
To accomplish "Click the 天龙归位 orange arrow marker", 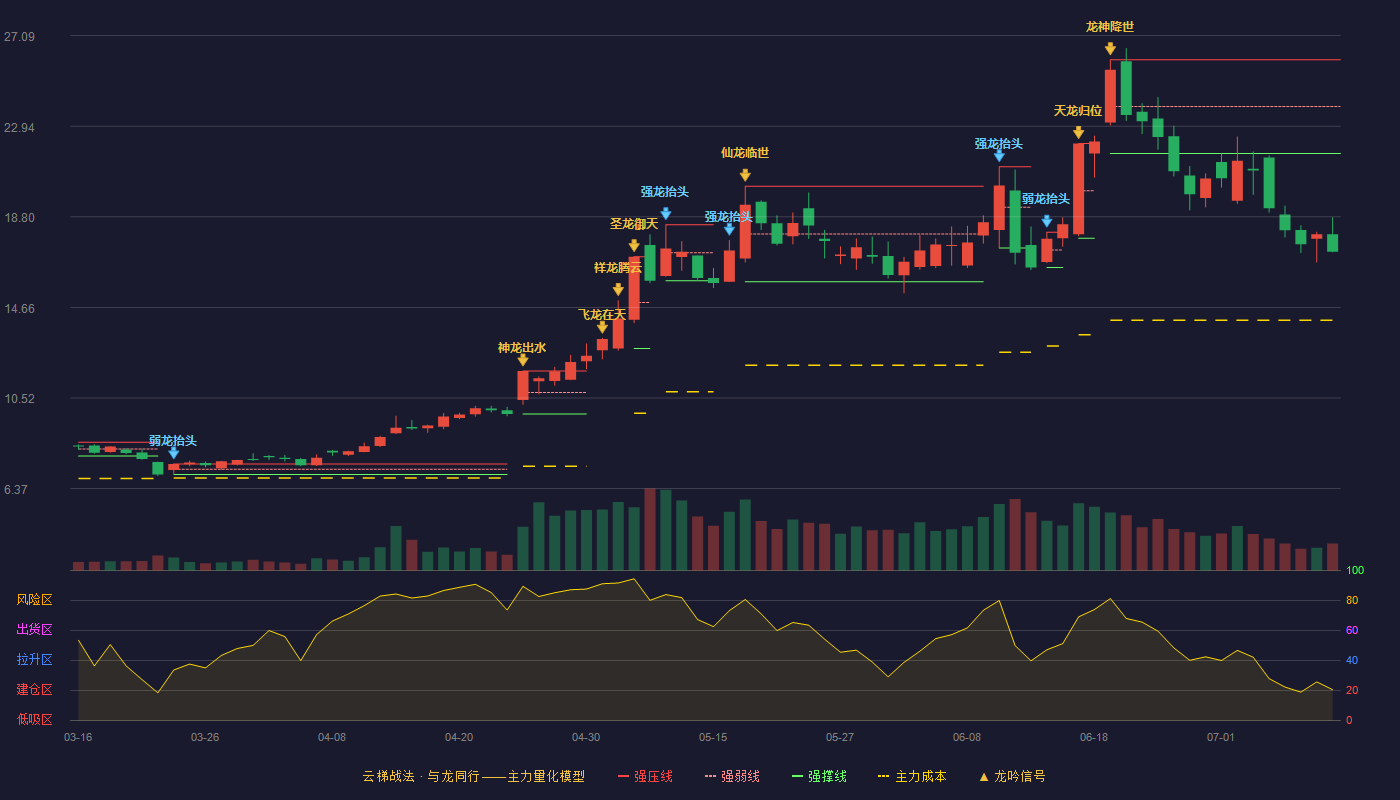I will 1078,132.
